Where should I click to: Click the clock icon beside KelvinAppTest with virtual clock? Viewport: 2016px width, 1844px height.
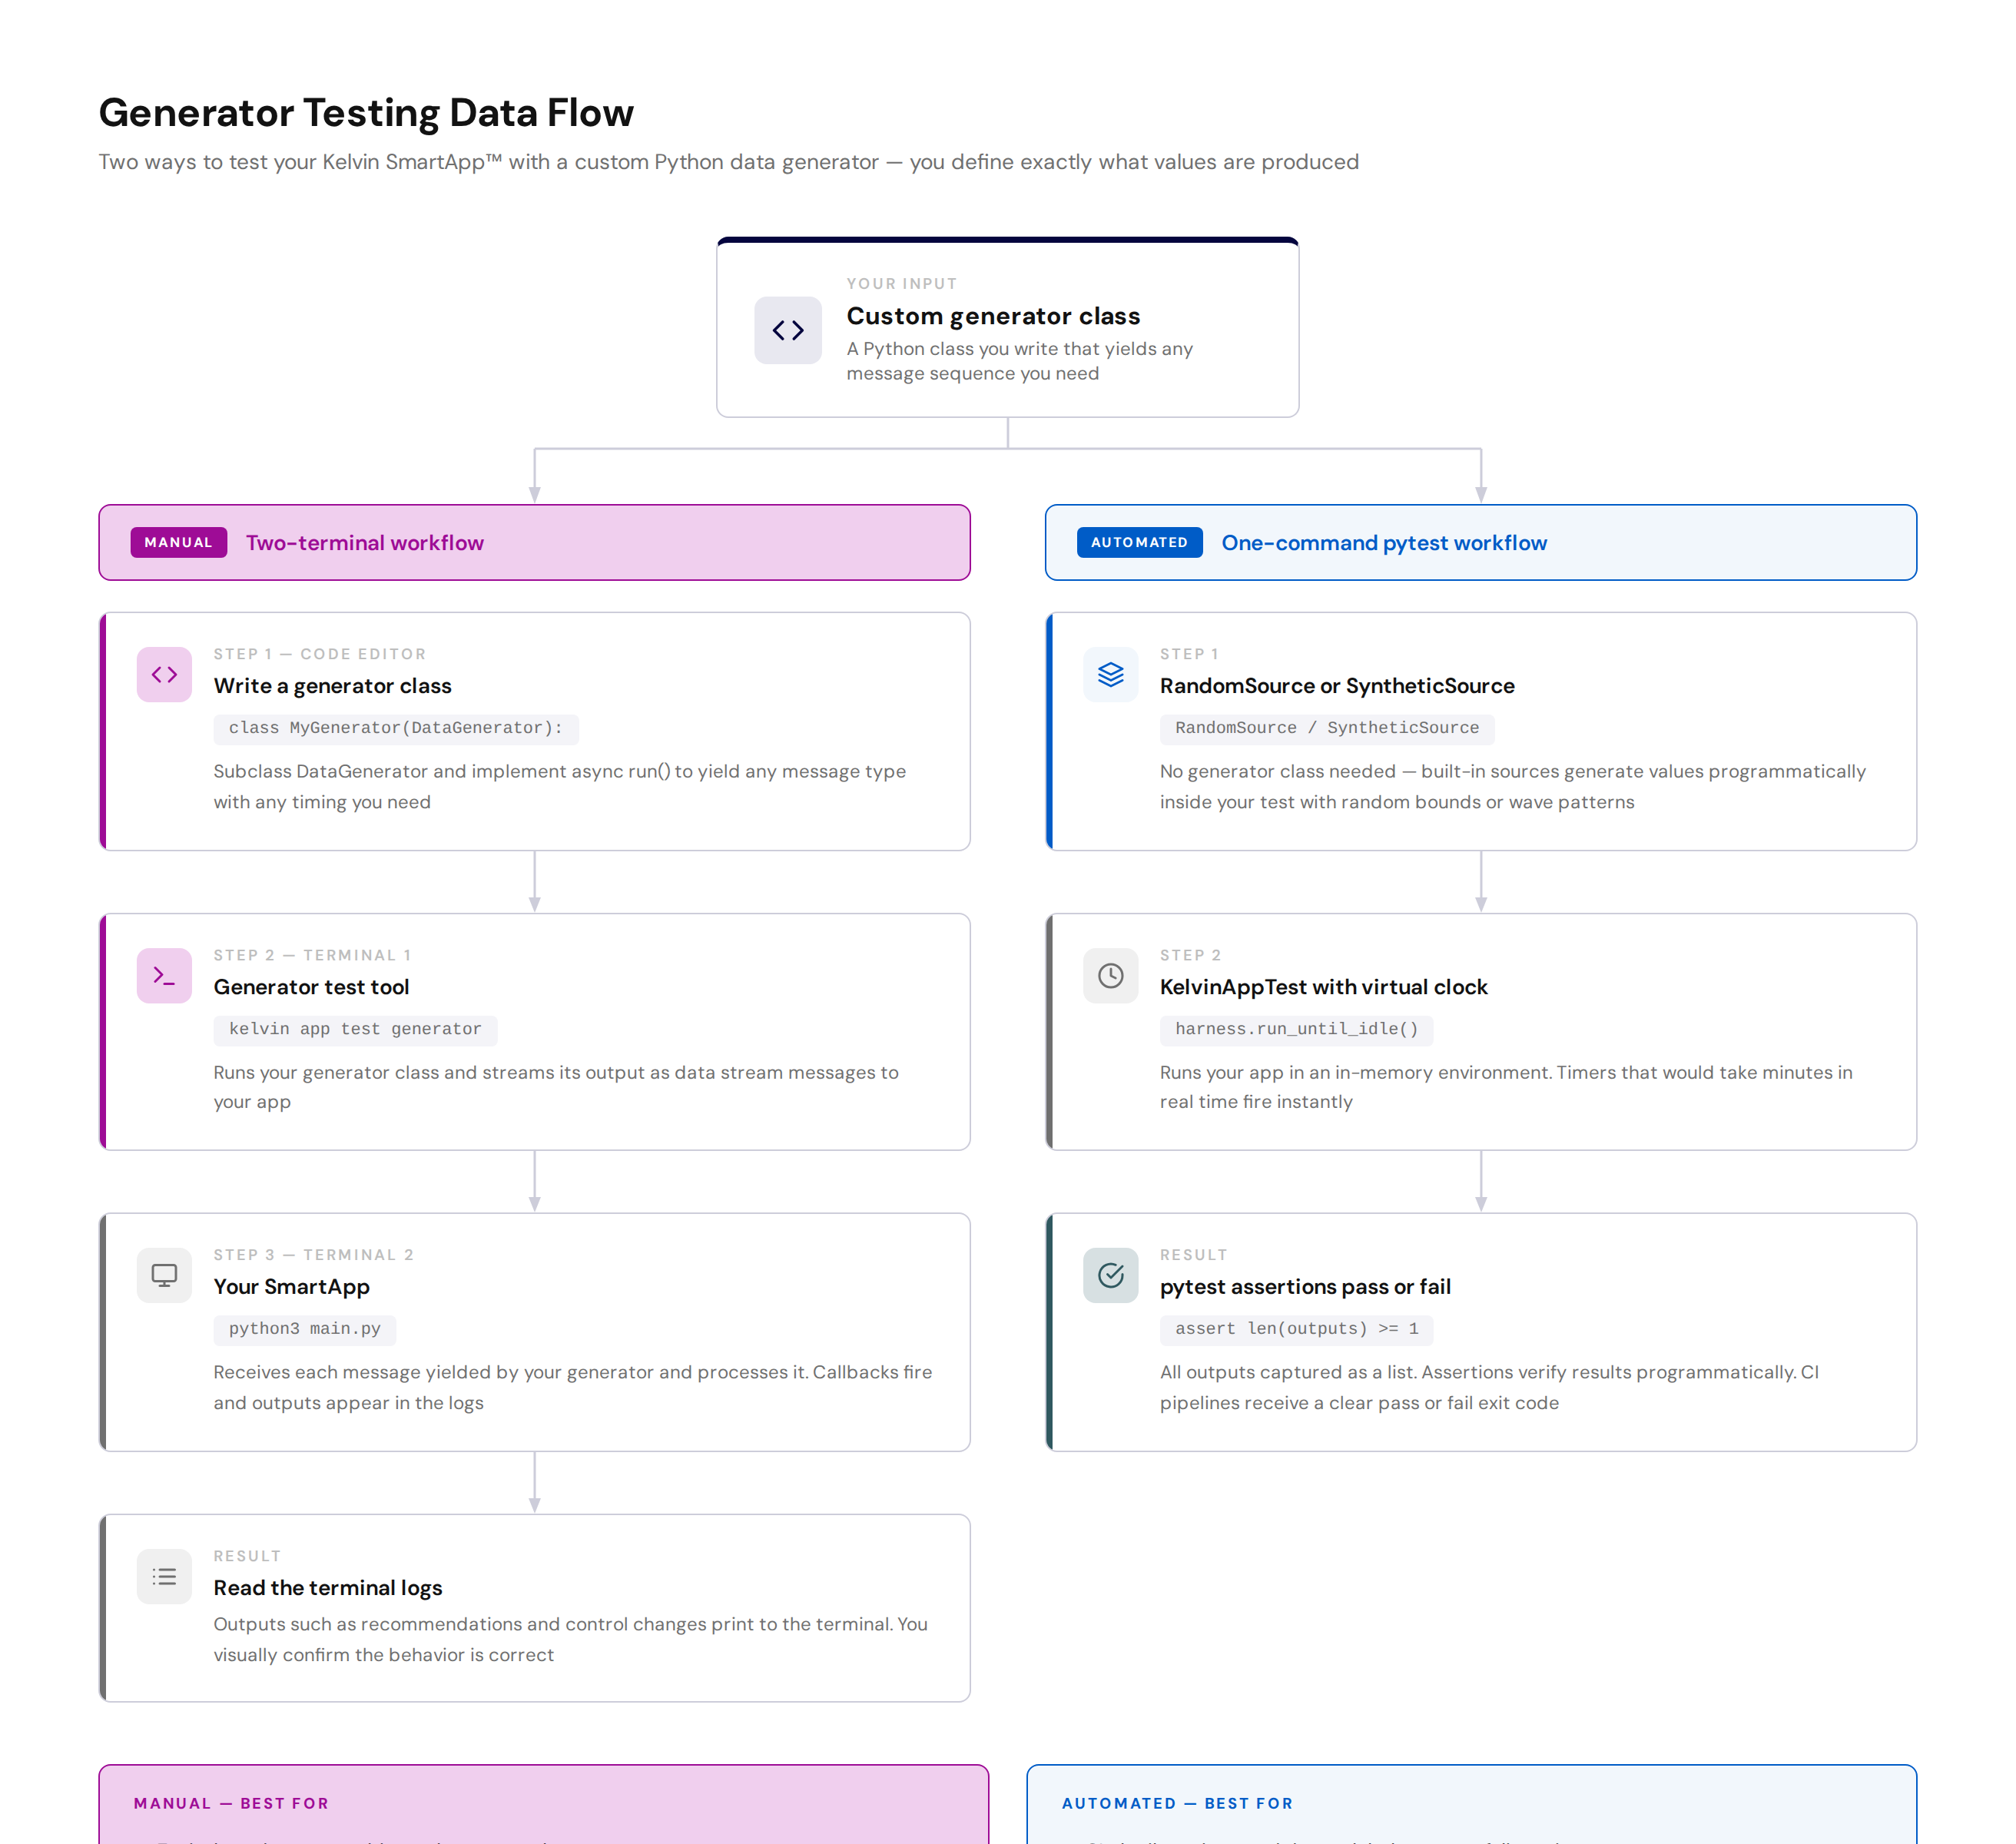1111,976
